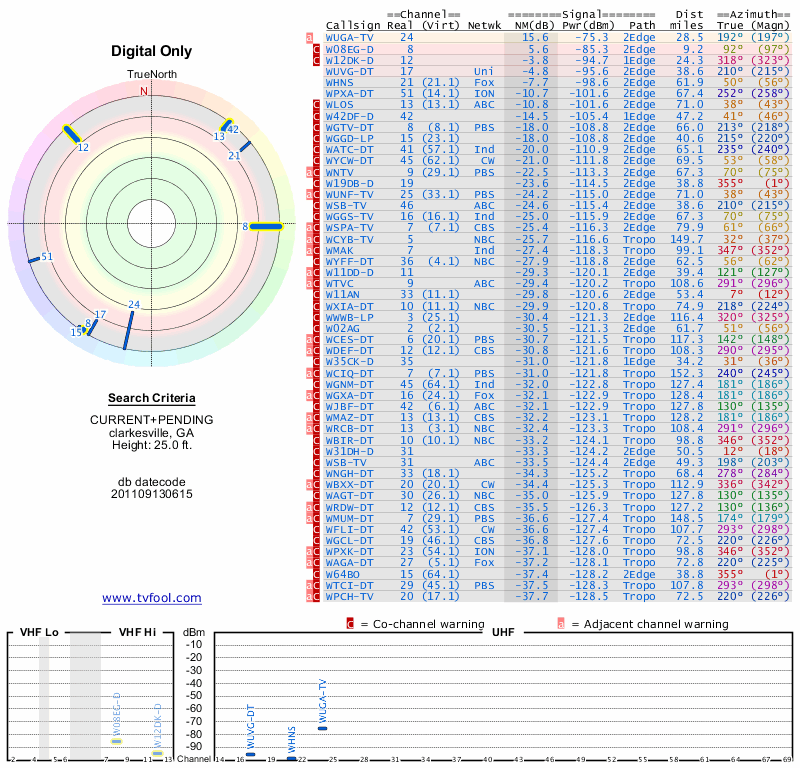Click the adjacent-channel warning icon beside WUGA-TV
Viewport: 800px width, 768px height.
coord(309,38)
